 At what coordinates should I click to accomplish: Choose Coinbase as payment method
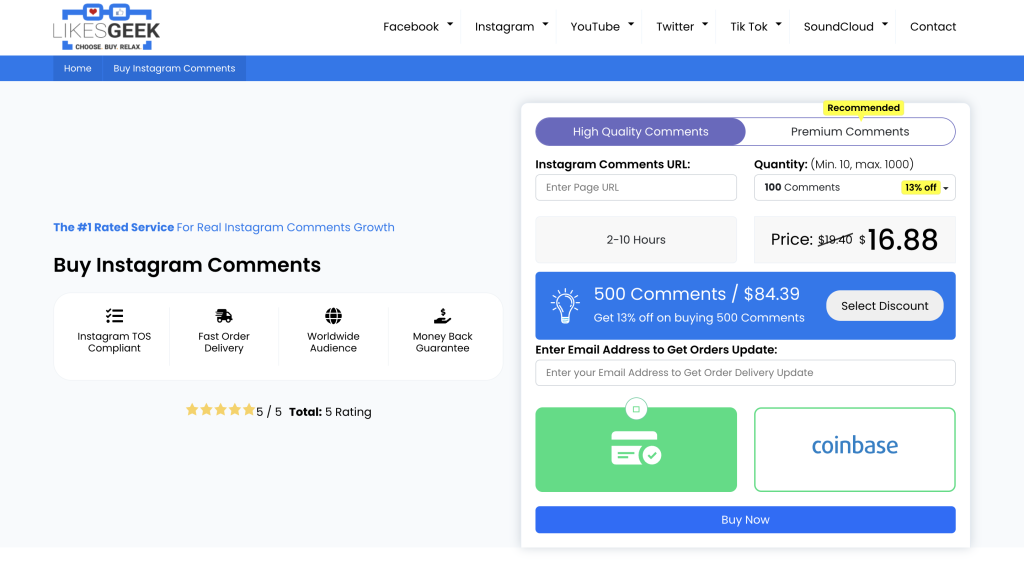click(854, 449)
